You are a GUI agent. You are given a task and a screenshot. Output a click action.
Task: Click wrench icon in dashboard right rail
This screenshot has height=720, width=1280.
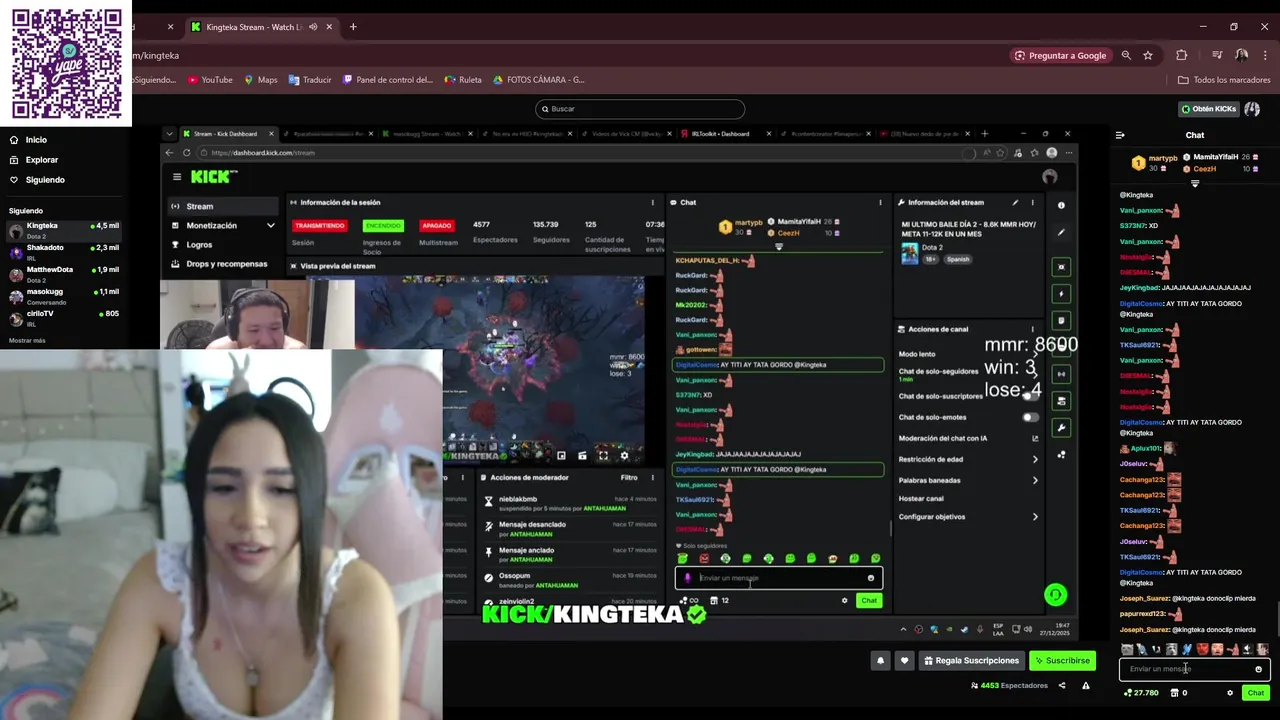[1061, 428]
